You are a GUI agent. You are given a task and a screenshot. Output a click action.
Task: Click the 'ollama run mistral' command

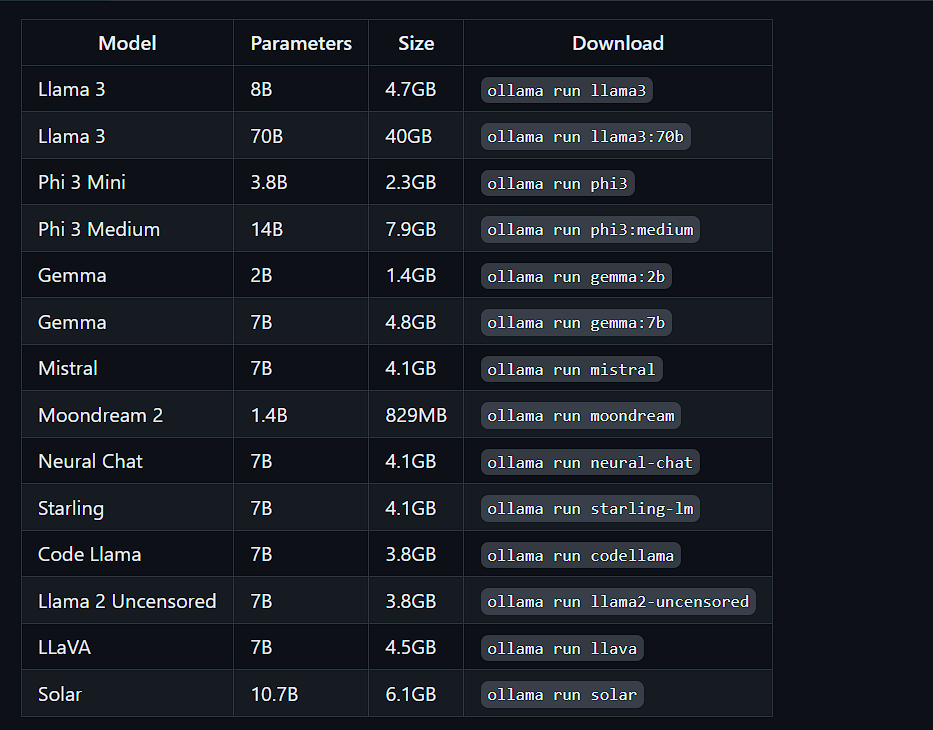coord(571,369)
